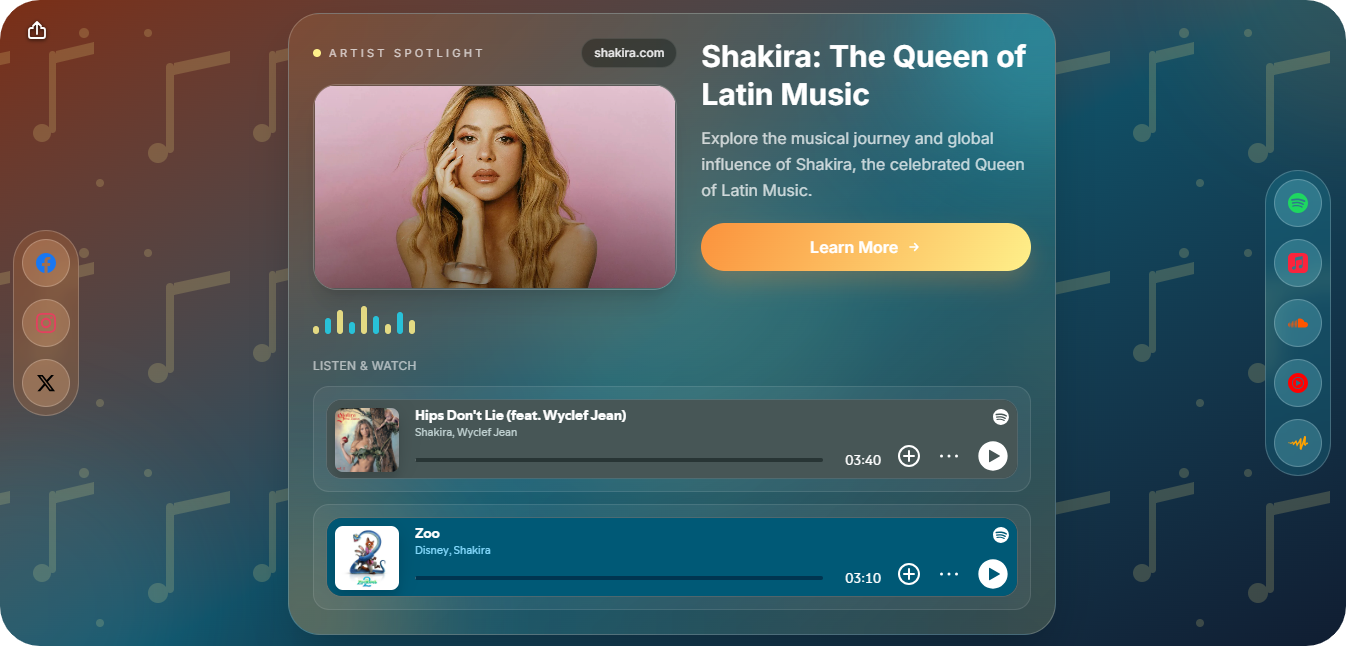
Task: Play the Zoo track
Action: click(x=992, y=574)
